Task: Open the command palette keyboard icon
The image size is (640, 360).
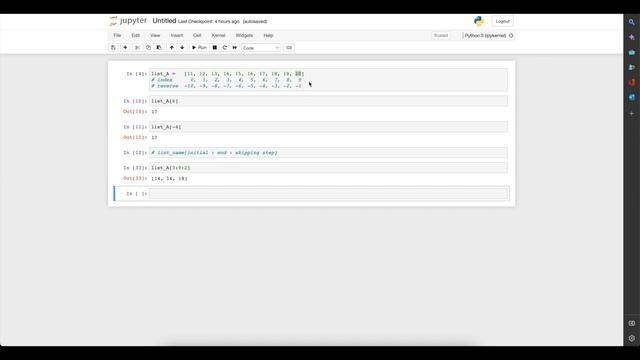Action: tap(289, 48)
